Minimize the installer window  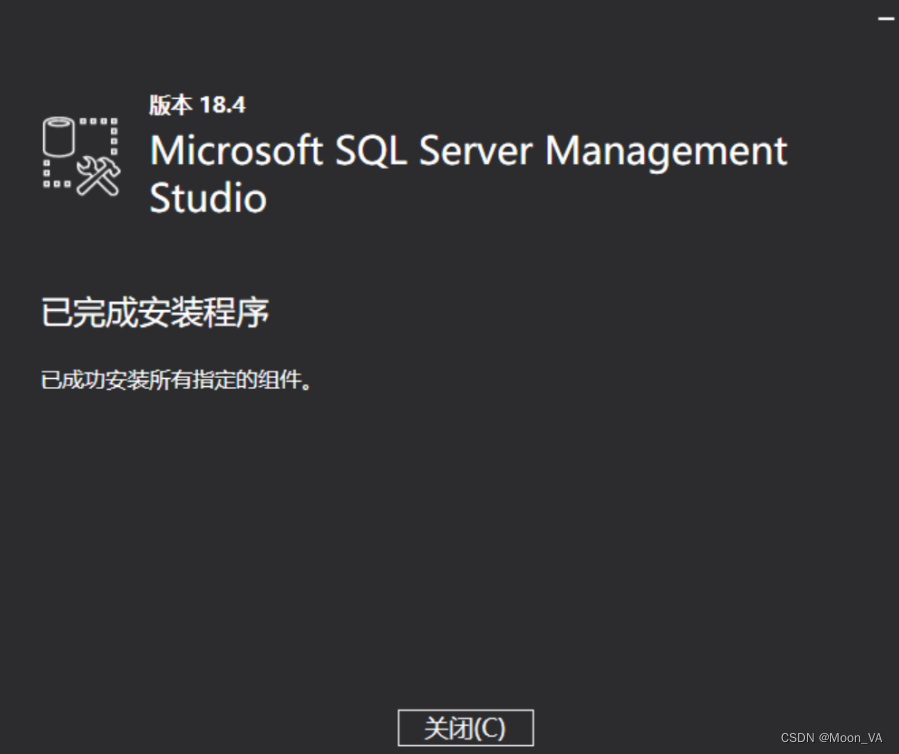(x=886, y=19)
